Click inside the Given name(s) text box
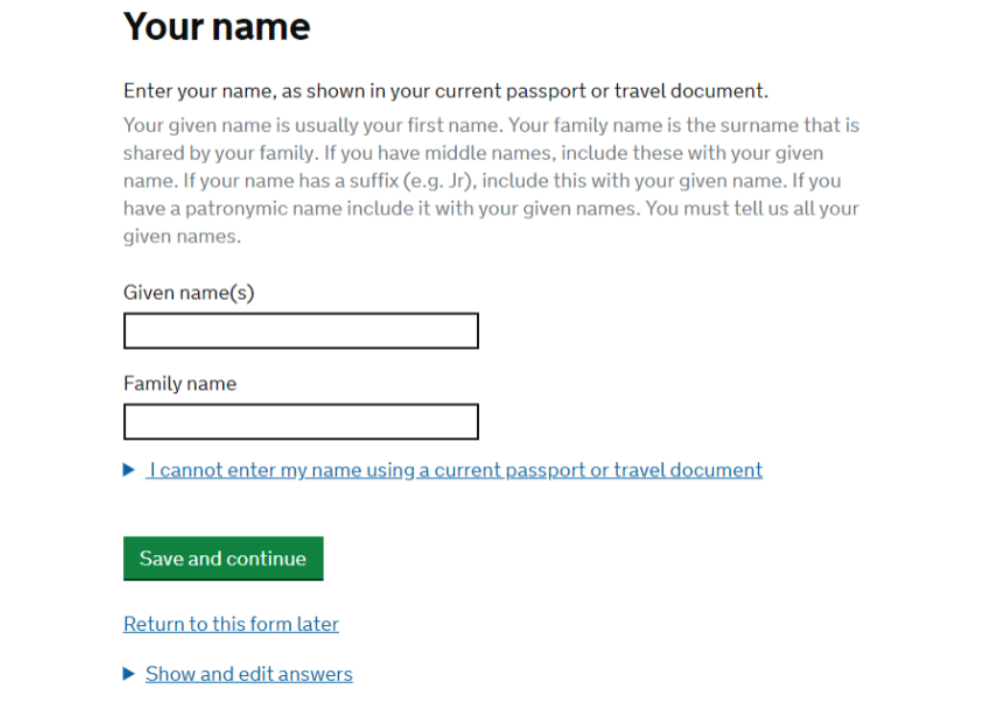This screenshot has width=994, height=714. click(301, 331)
